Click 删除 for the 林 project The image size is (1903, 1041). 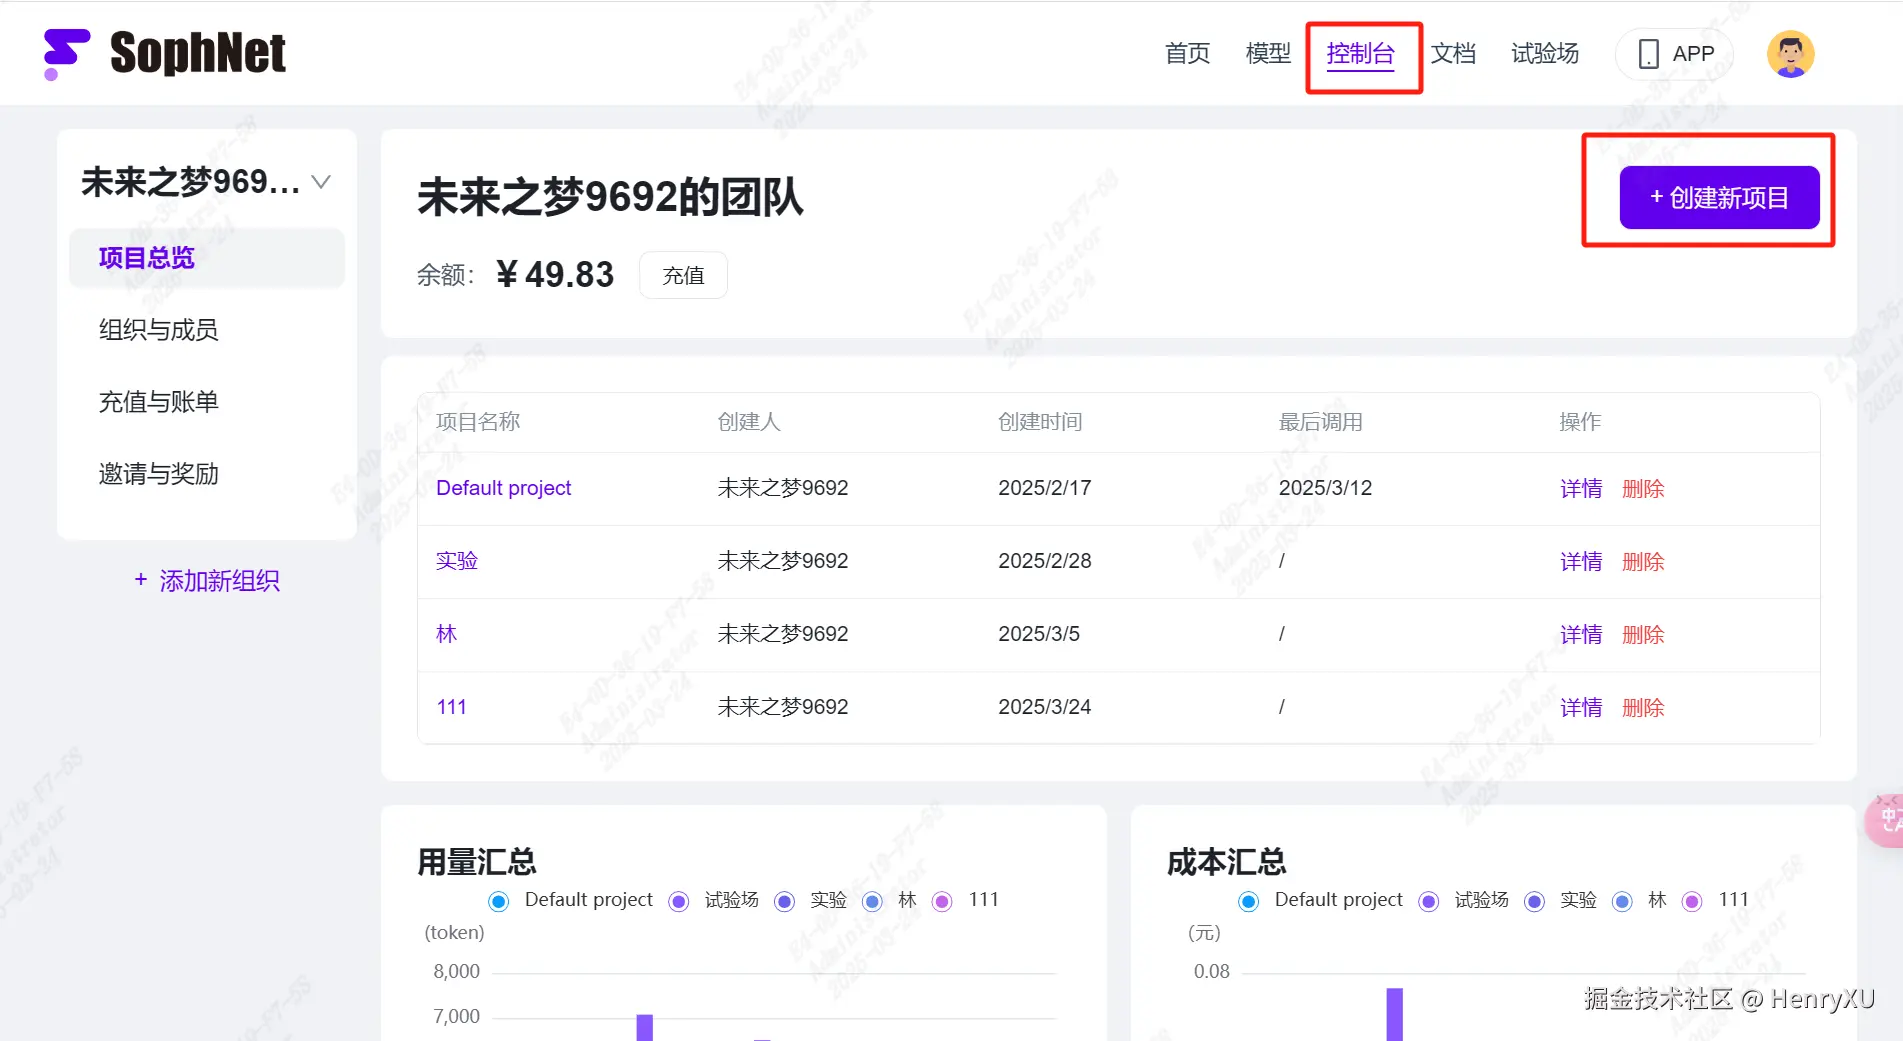[x=1643, y=635]
